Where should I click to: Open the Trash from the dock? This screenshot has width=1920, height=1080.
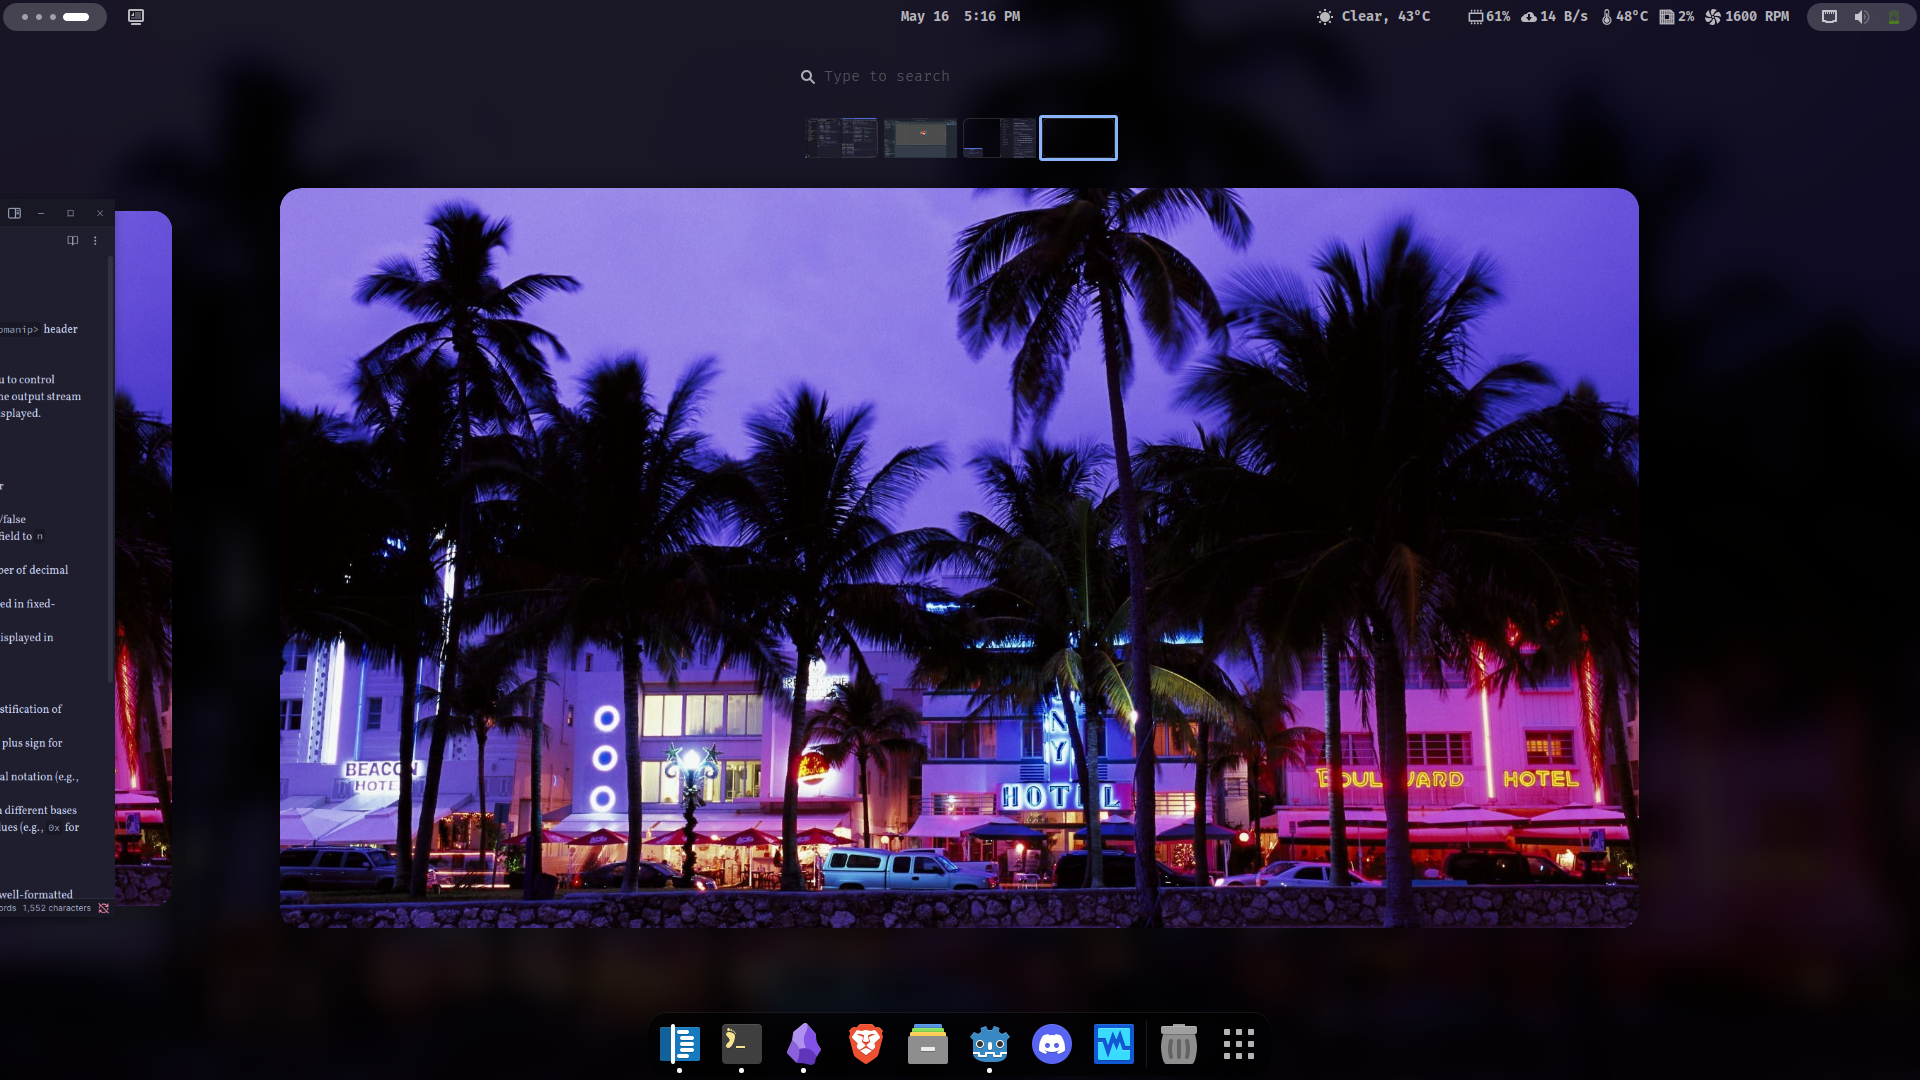(1178, 1044)
